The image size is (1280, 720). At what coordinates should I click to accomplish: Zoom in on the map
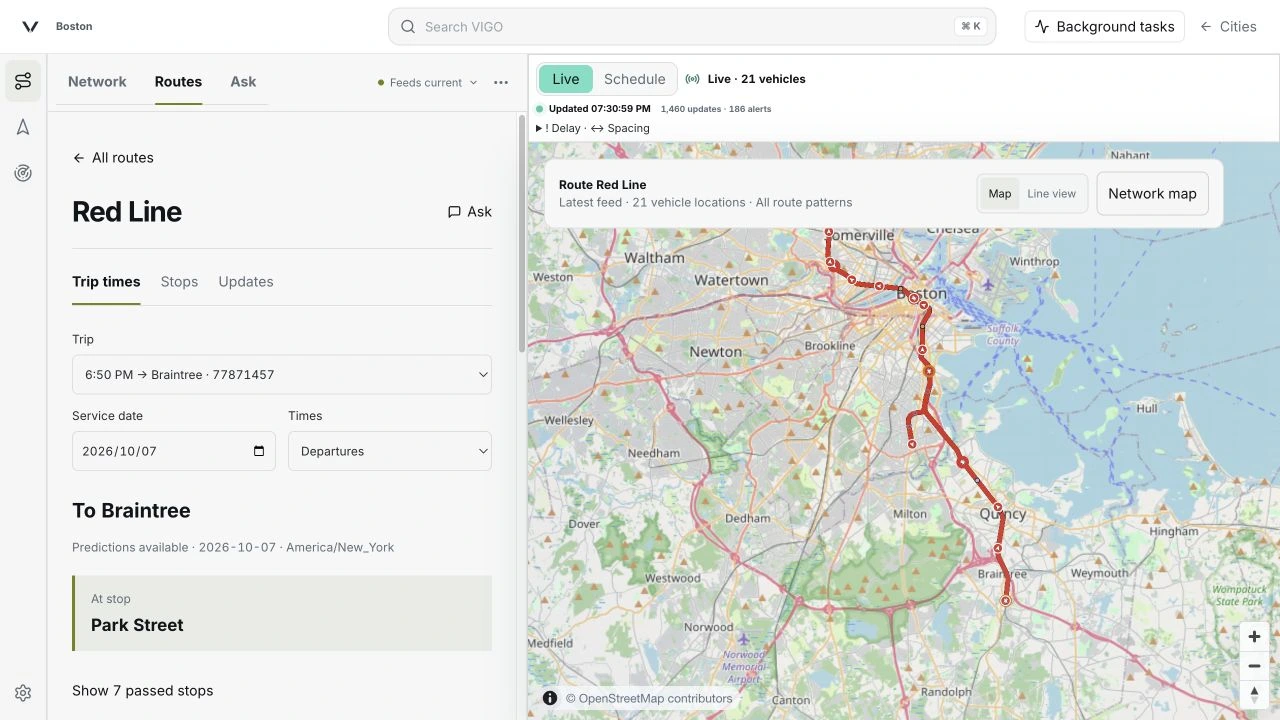(1254, 637)
